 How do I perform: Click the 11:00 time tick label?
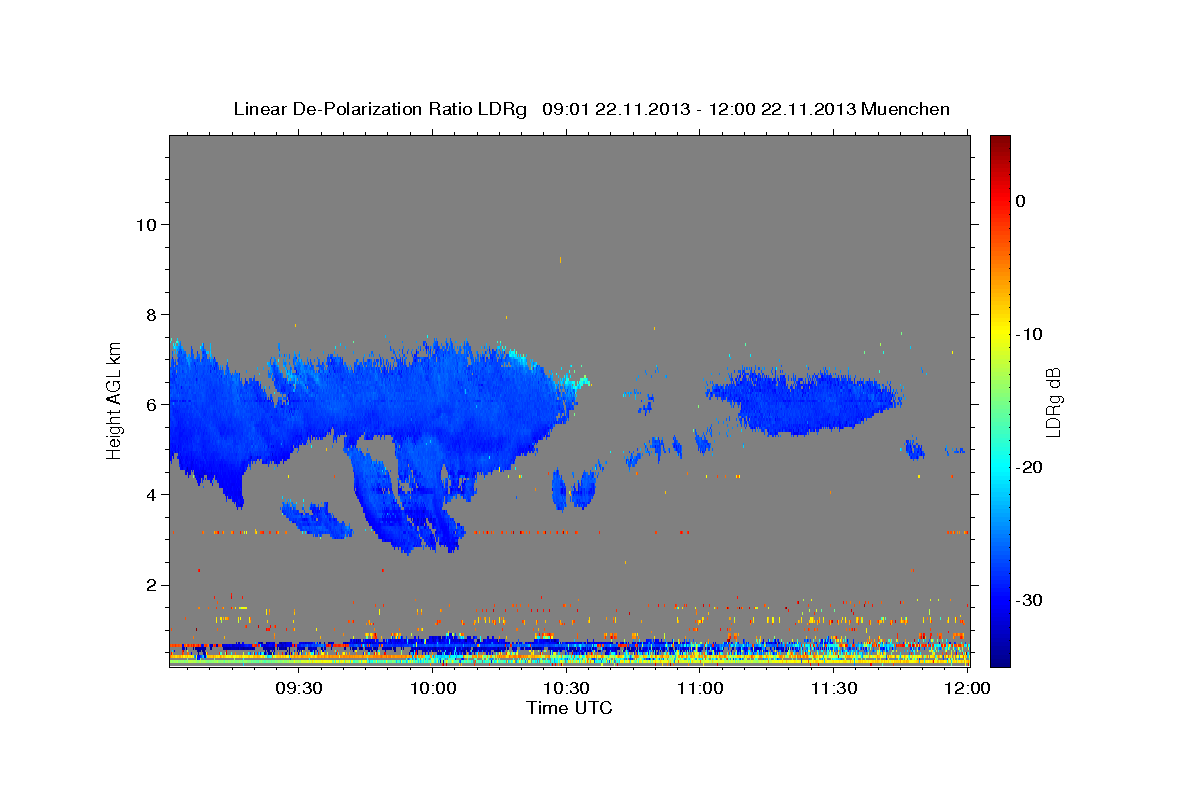click(x=700, y=688)
